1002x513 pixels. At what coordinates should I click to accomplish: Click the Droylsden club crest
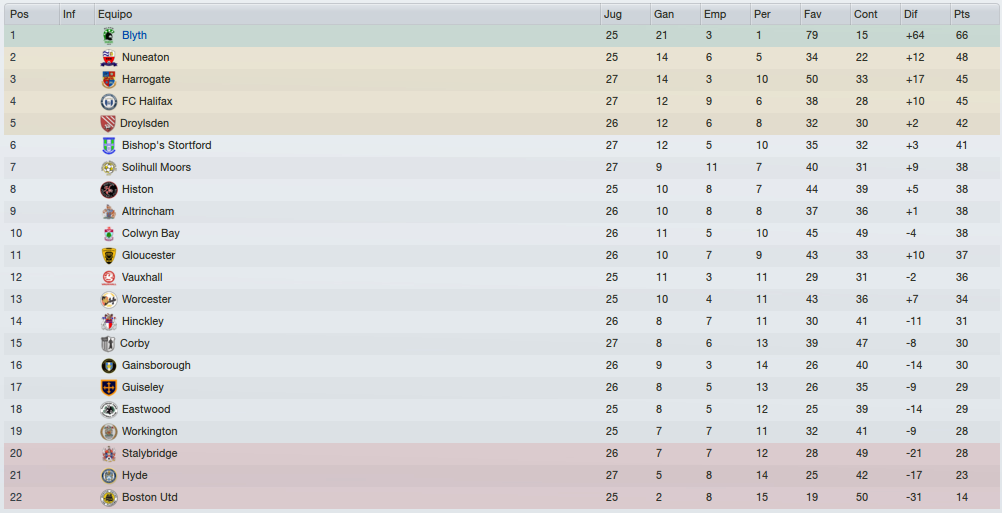(108, 123)
